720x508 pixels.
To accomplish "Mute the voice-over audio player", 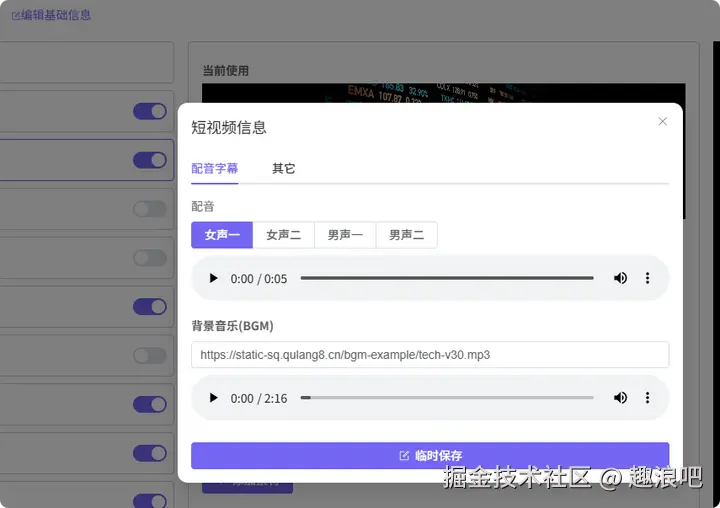I will pyautogui.click(x=620, y=278).
